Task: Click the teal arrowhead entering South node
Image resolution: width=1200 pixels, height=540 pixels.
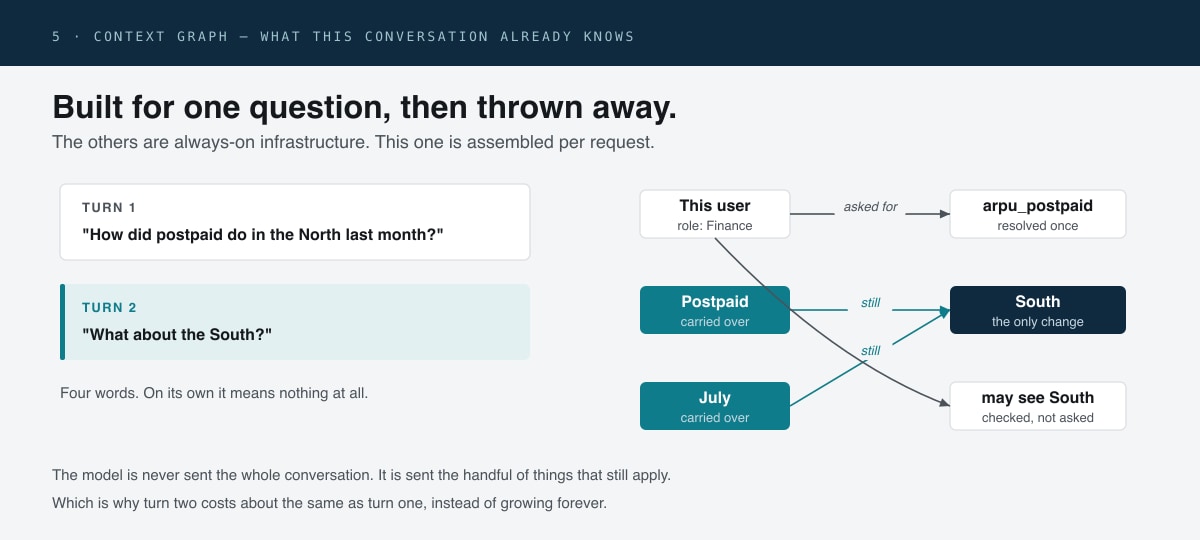Action: point(942,312)
